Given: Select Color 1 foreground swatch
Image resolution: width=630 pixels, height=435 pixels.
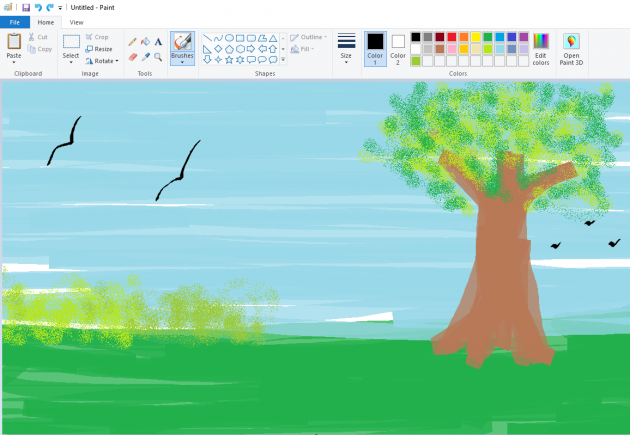Looking at the screenshot, I should click(x=375, y=47).
